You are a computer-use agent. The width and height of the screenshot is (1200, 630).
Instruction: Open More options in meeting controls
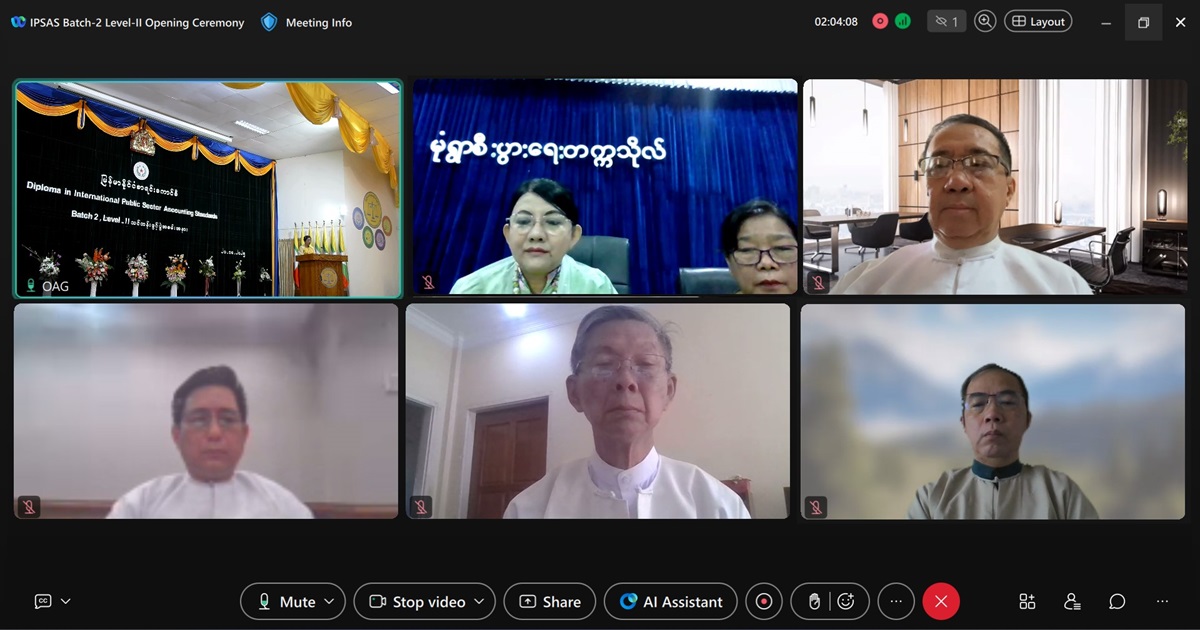click(896, 601)
